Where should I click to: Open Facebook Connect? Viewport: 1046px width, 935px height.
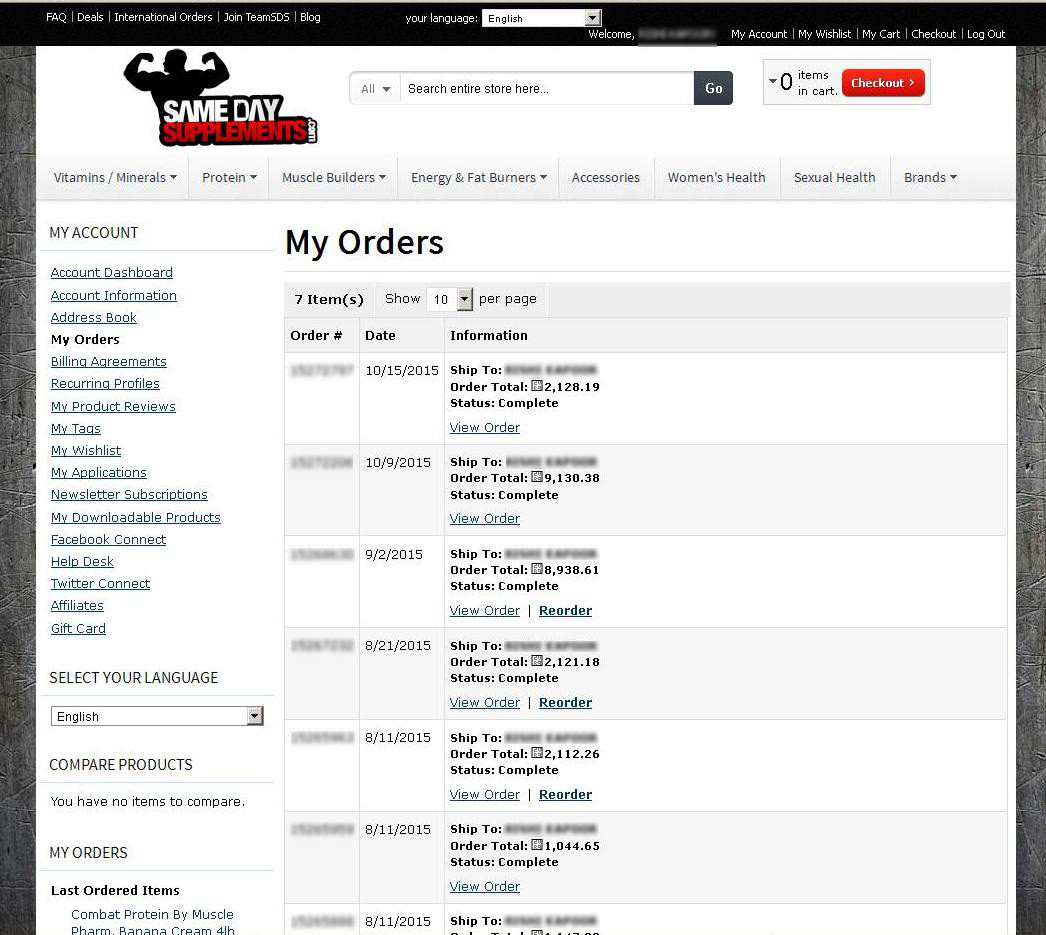[x=108, y=540]
